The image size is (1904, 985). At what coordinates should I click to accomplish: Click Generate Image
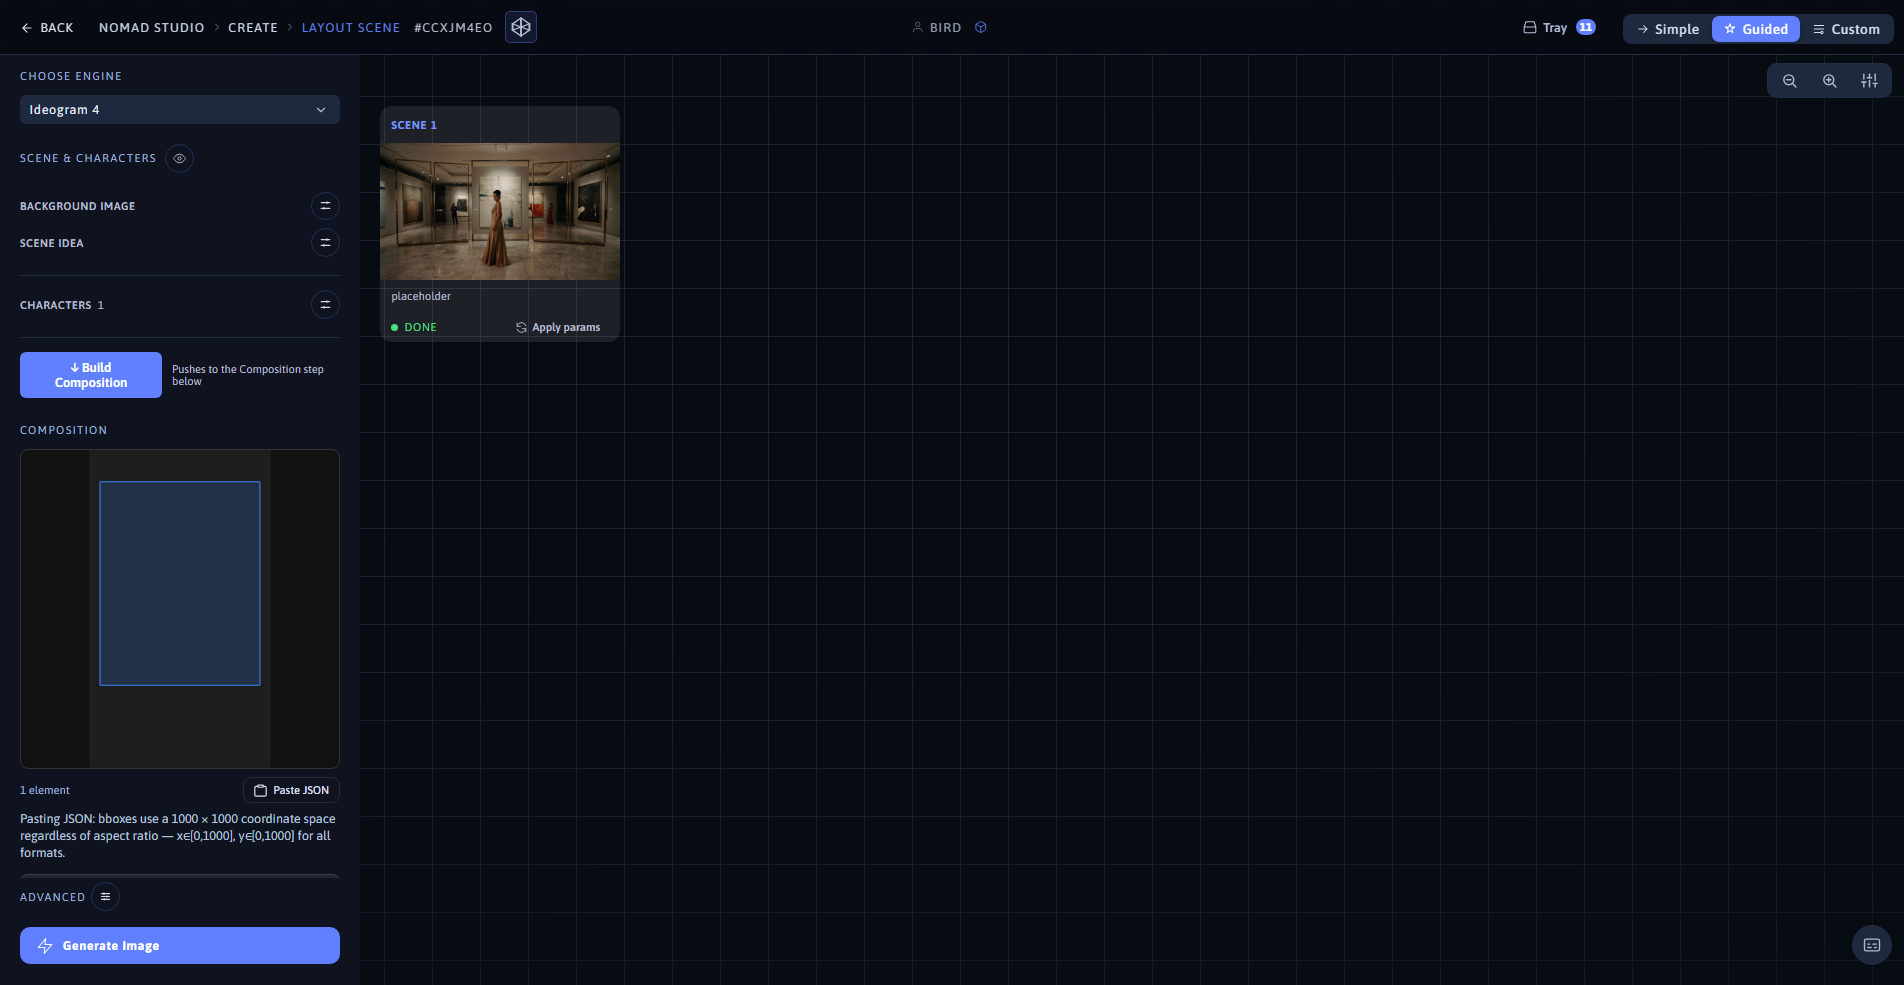click(180, 946)
